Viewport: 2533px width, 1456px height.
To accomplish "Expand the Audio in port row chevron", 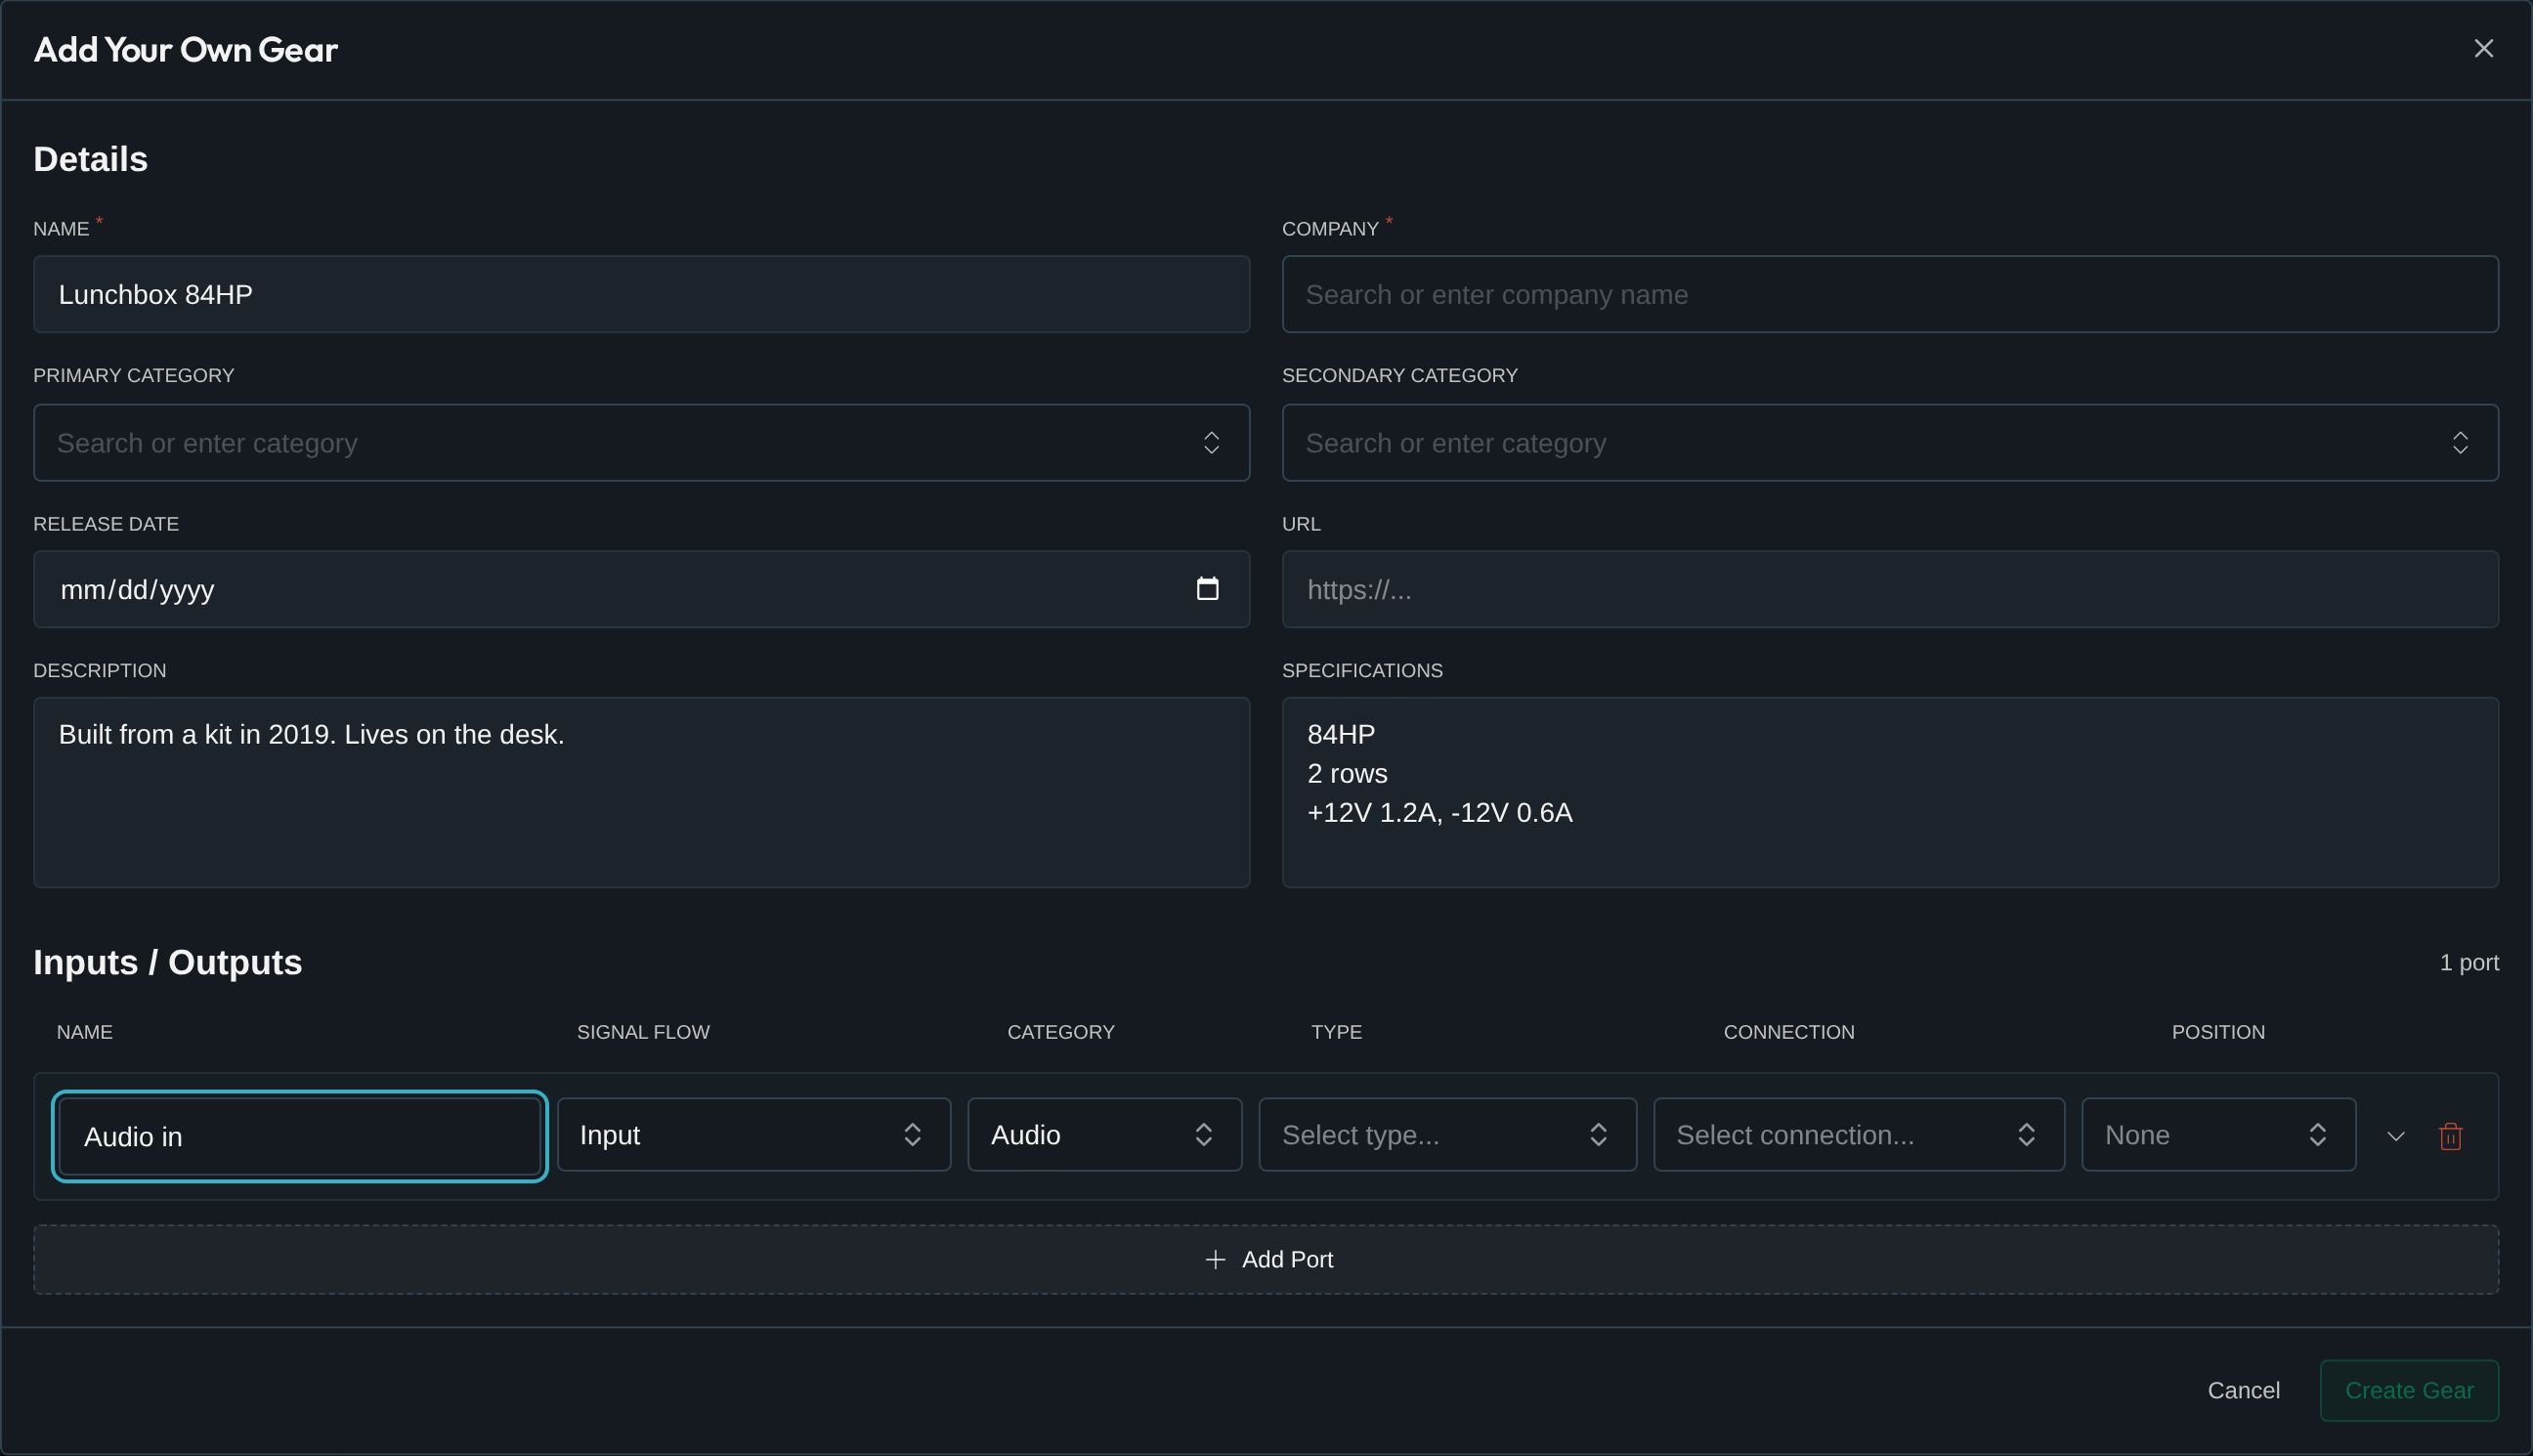I will pos(2395,1136).
